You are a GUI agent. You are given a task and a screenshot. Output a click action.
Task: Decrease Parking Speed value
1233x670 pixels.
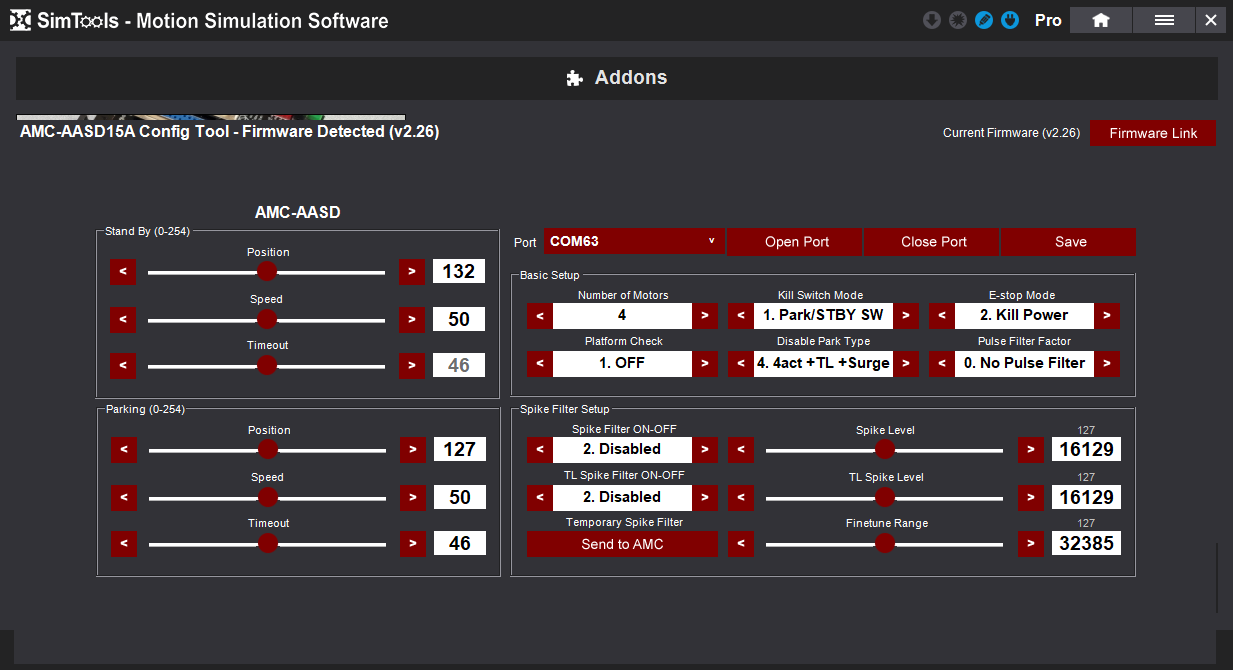(123, 497)
